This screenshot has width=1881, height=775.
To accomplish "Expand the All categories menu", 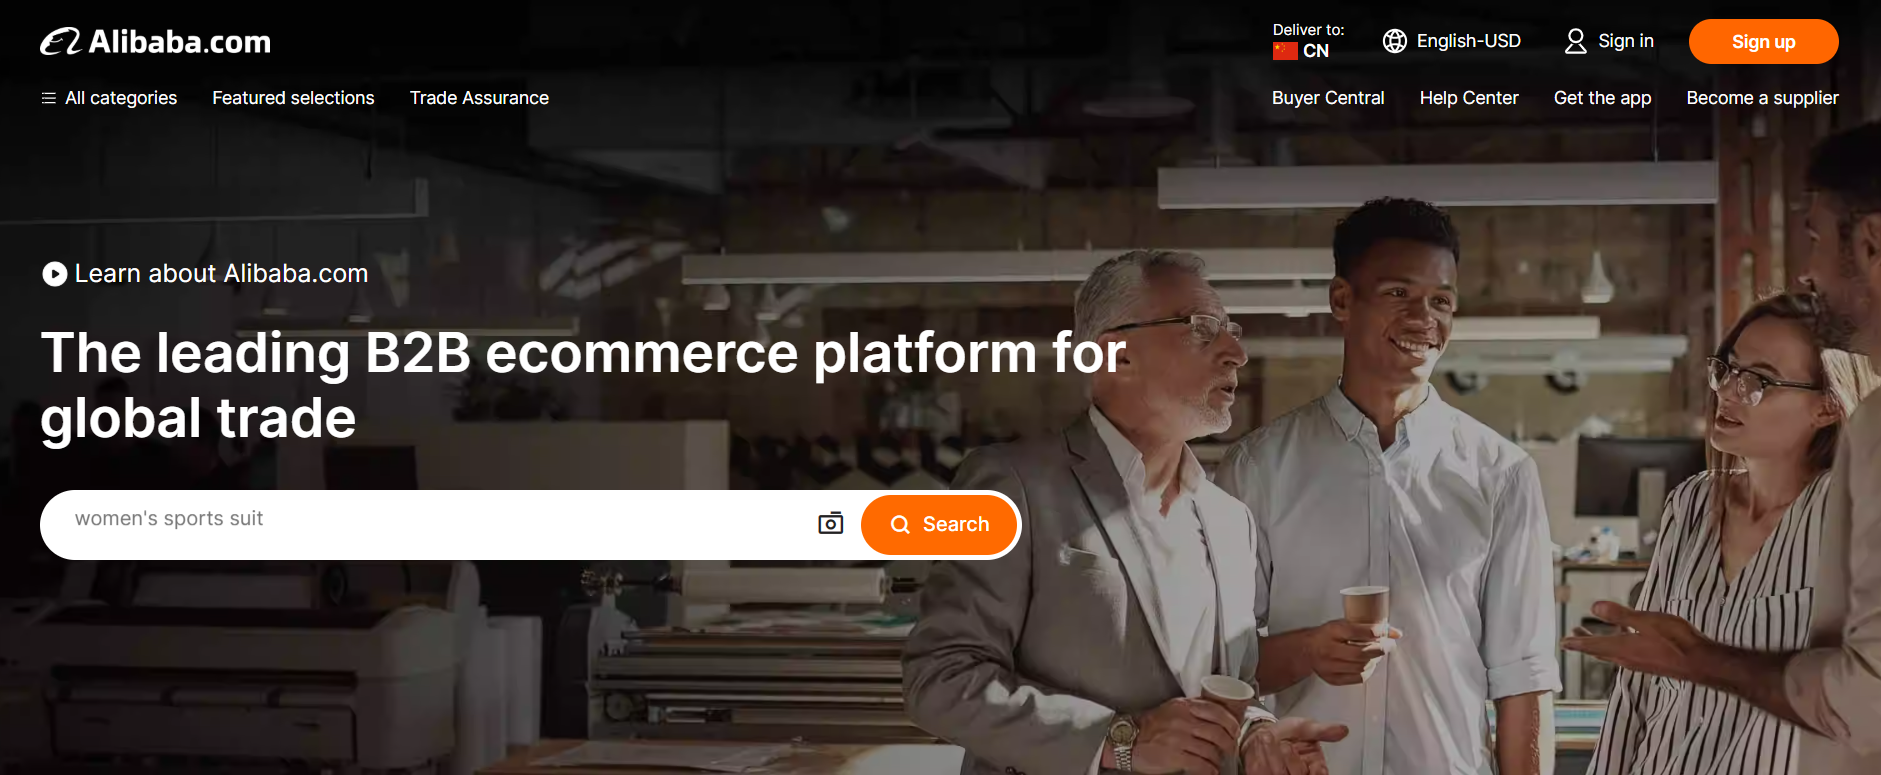I will click(x=109, y=98).
